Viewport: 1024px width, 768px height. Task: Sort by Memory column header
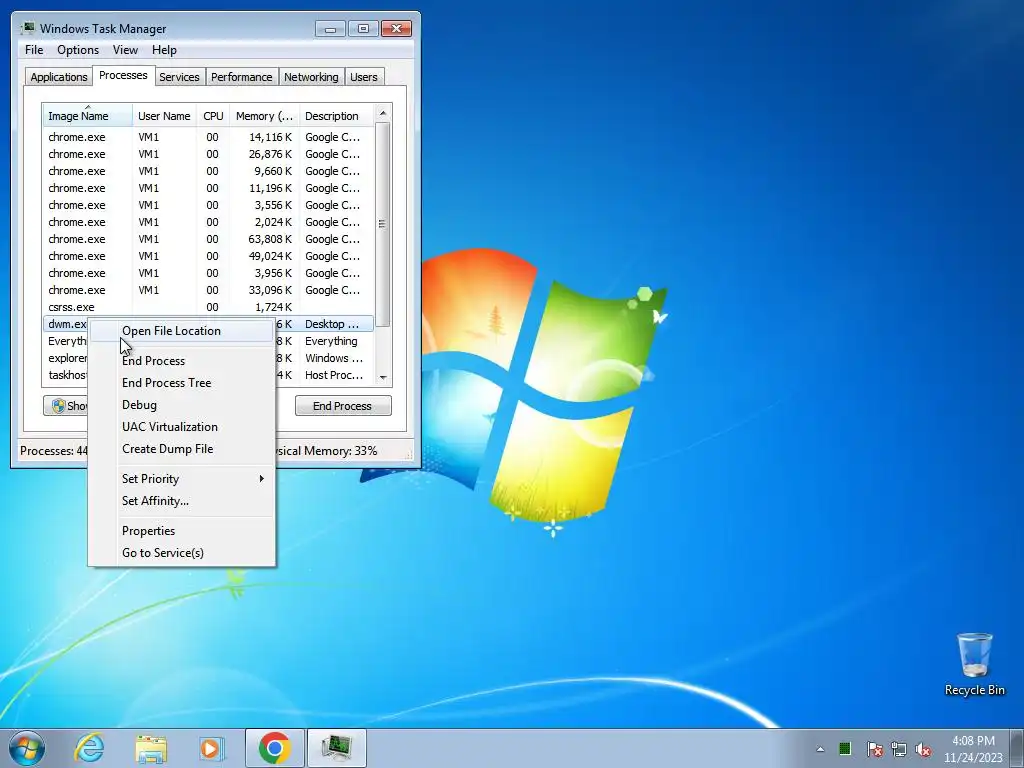(x=264, y=116)
